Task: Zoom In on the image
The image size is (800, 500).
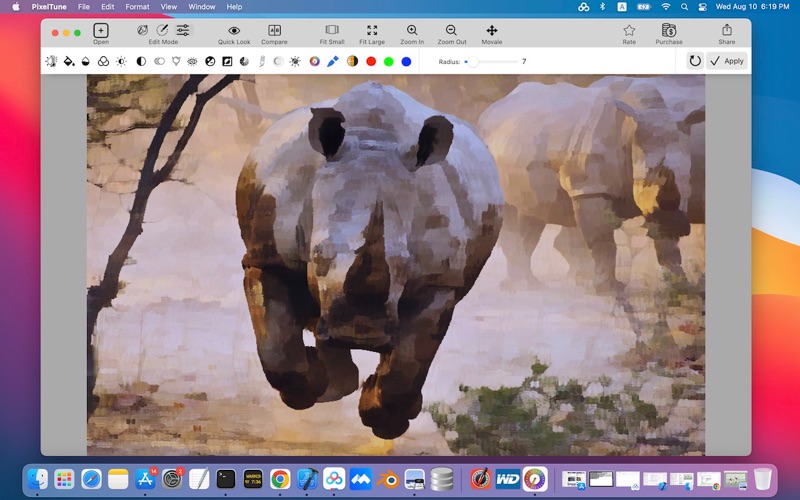Action: tap(412, 31)
